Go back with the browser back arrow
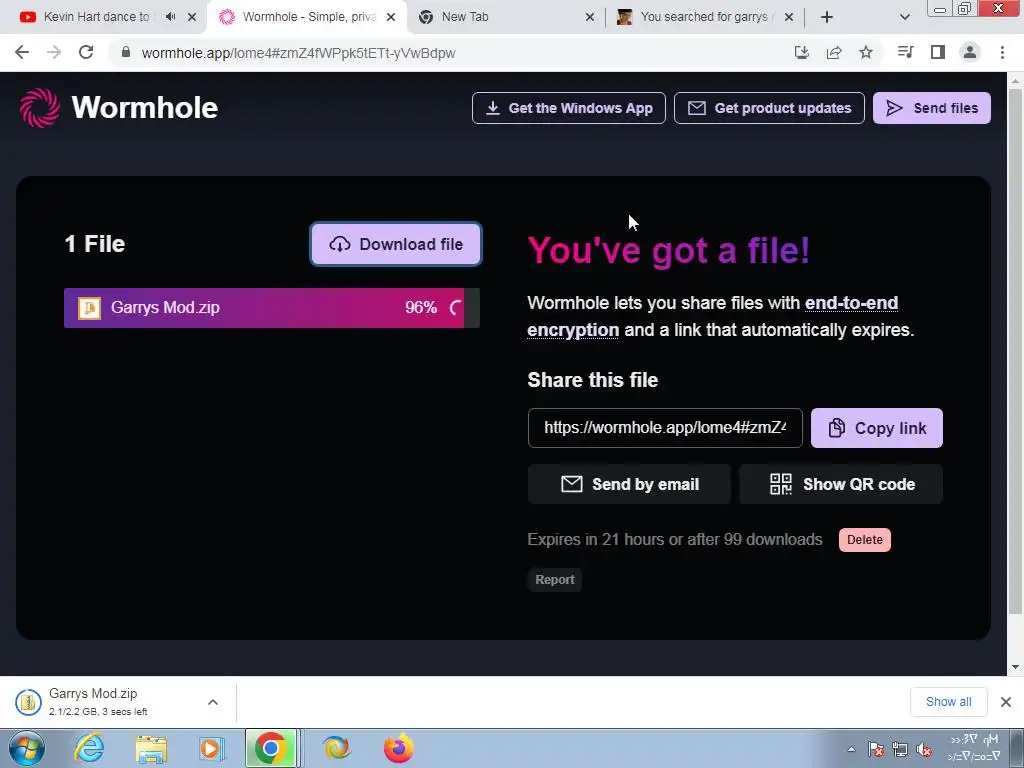Image resolution: width=1024 pixels, height=768 pixels. click(22, 53)
